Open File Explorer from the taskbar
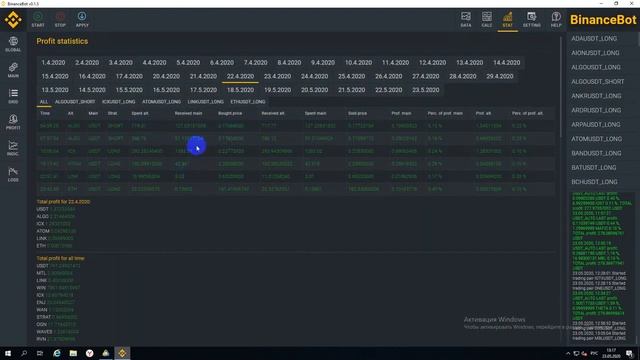The height and width of the screenshot is (360, 640). (73, 353)
